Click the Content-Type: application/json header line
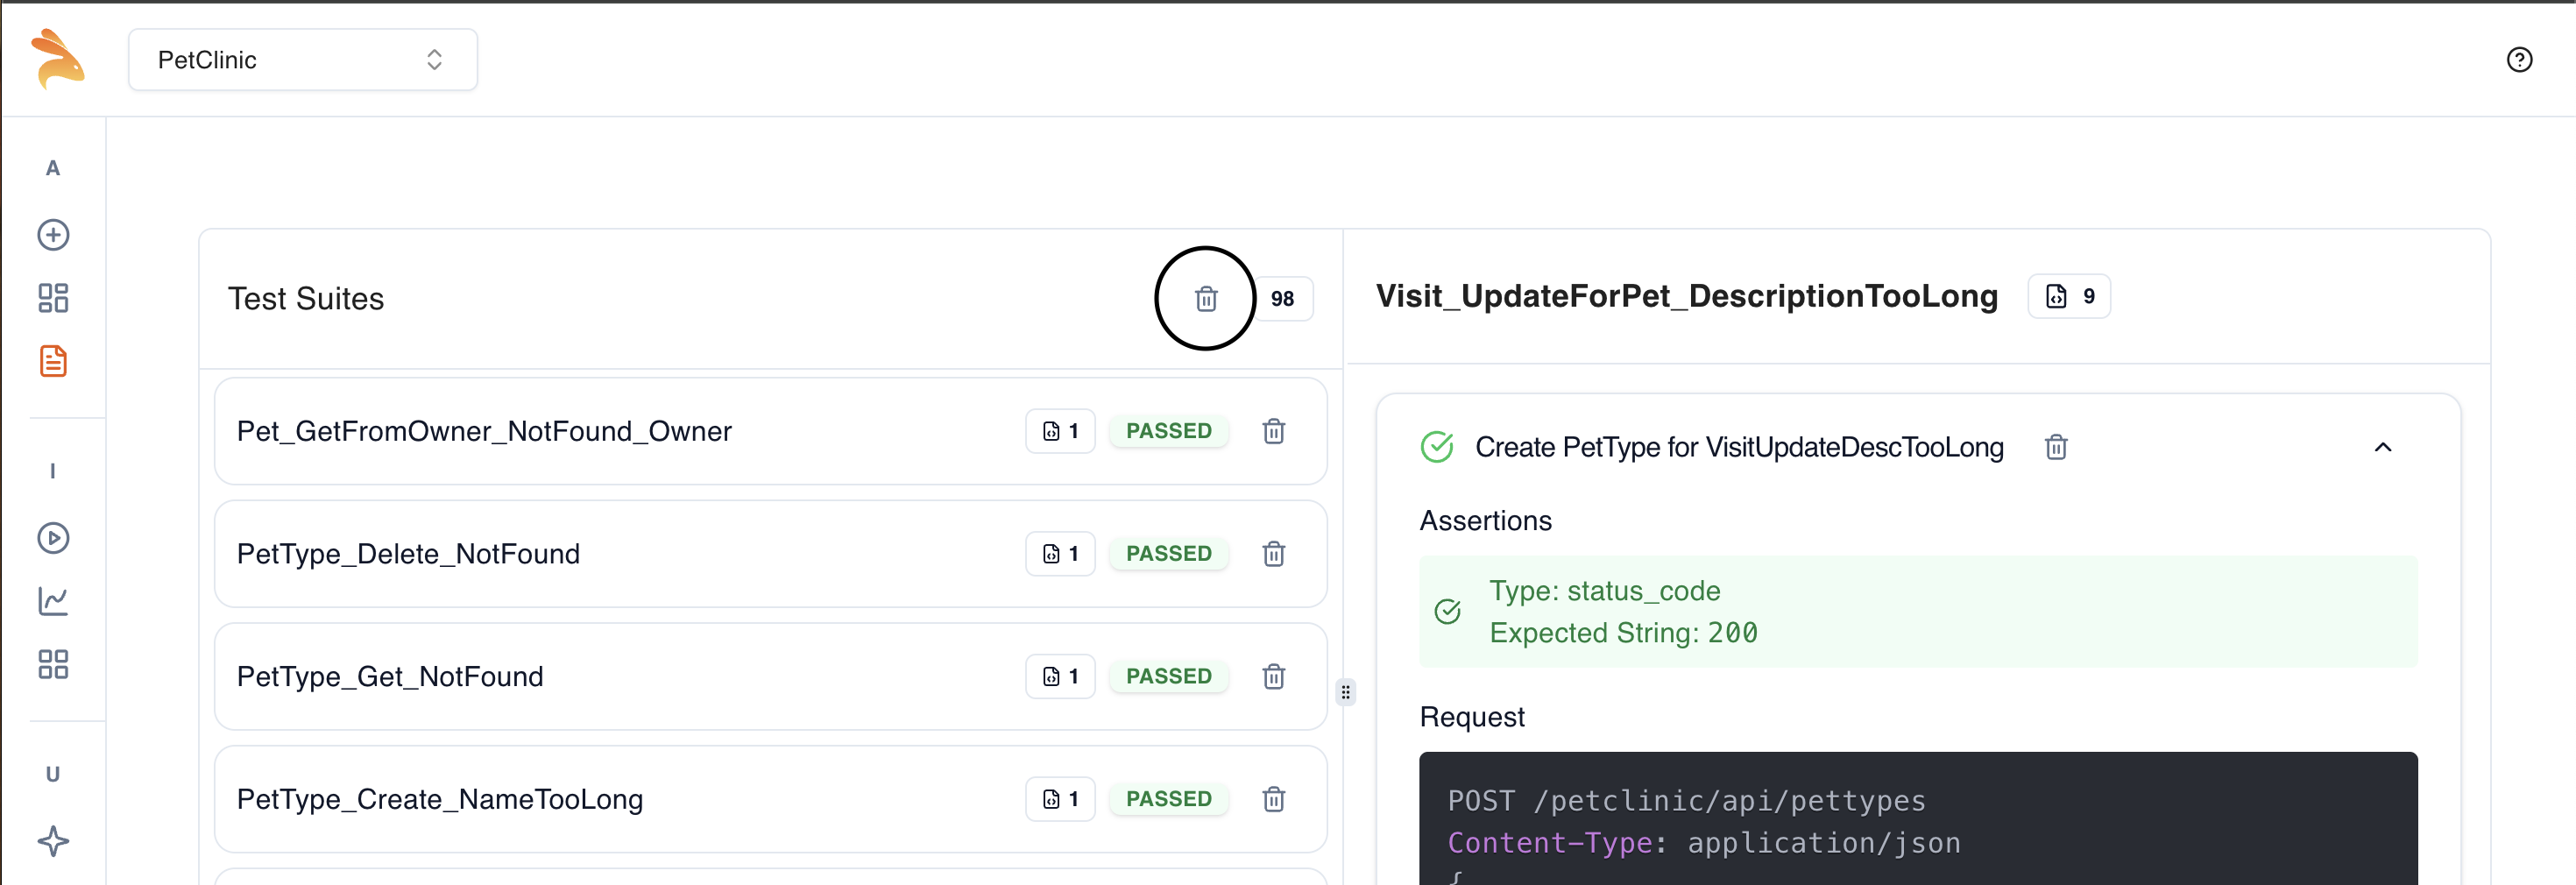The height and width of the screenshot is (885, 2576). (1703, 843)
